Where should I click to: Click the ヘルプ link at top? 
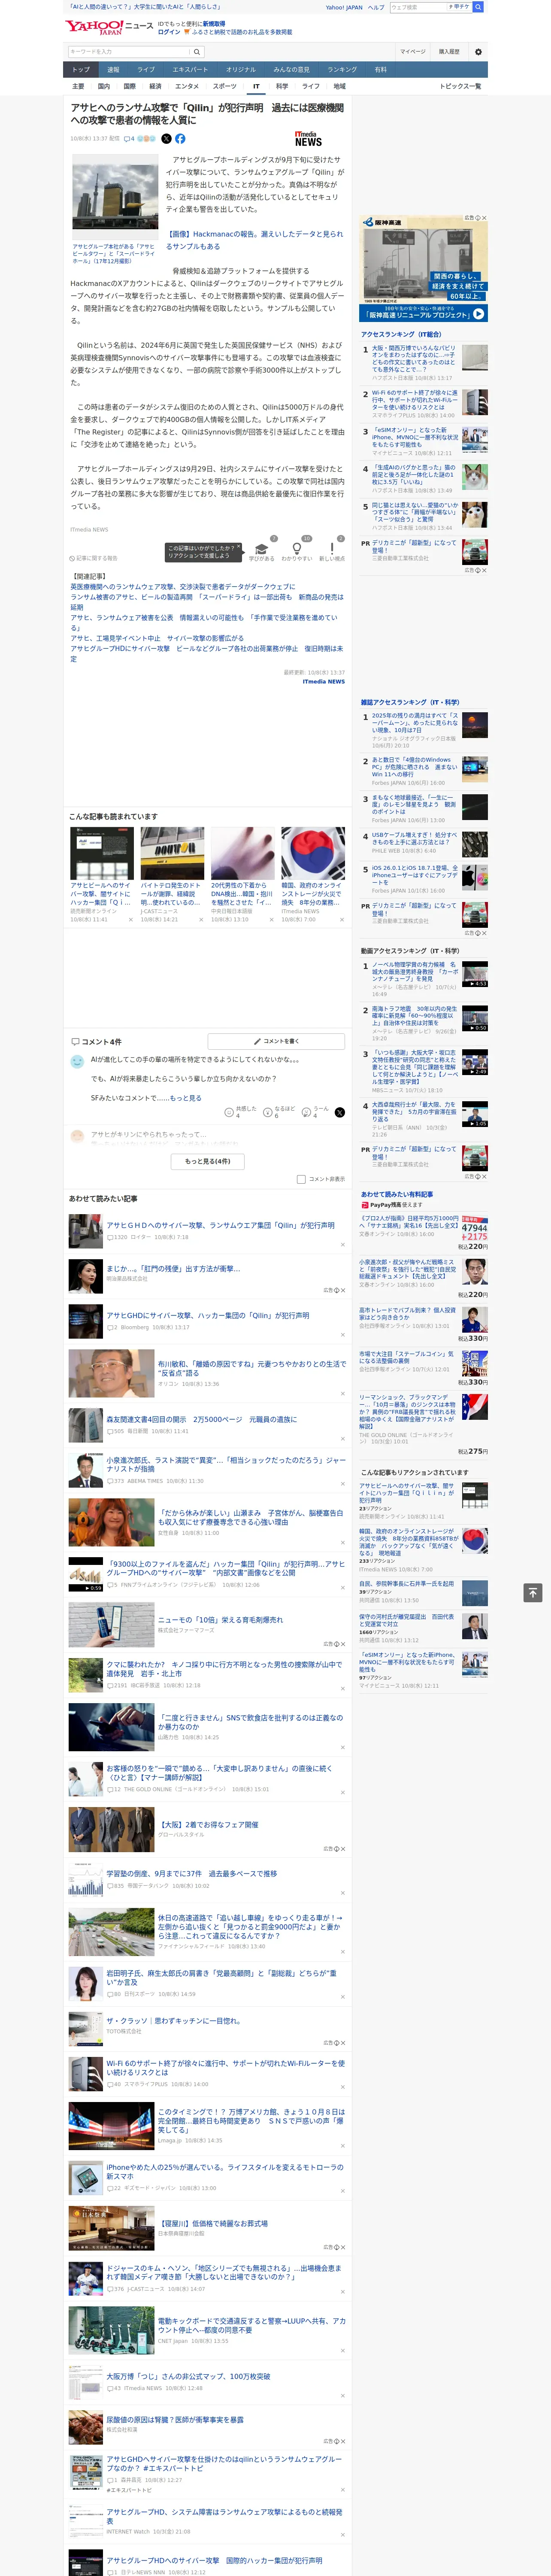[375, 7]
